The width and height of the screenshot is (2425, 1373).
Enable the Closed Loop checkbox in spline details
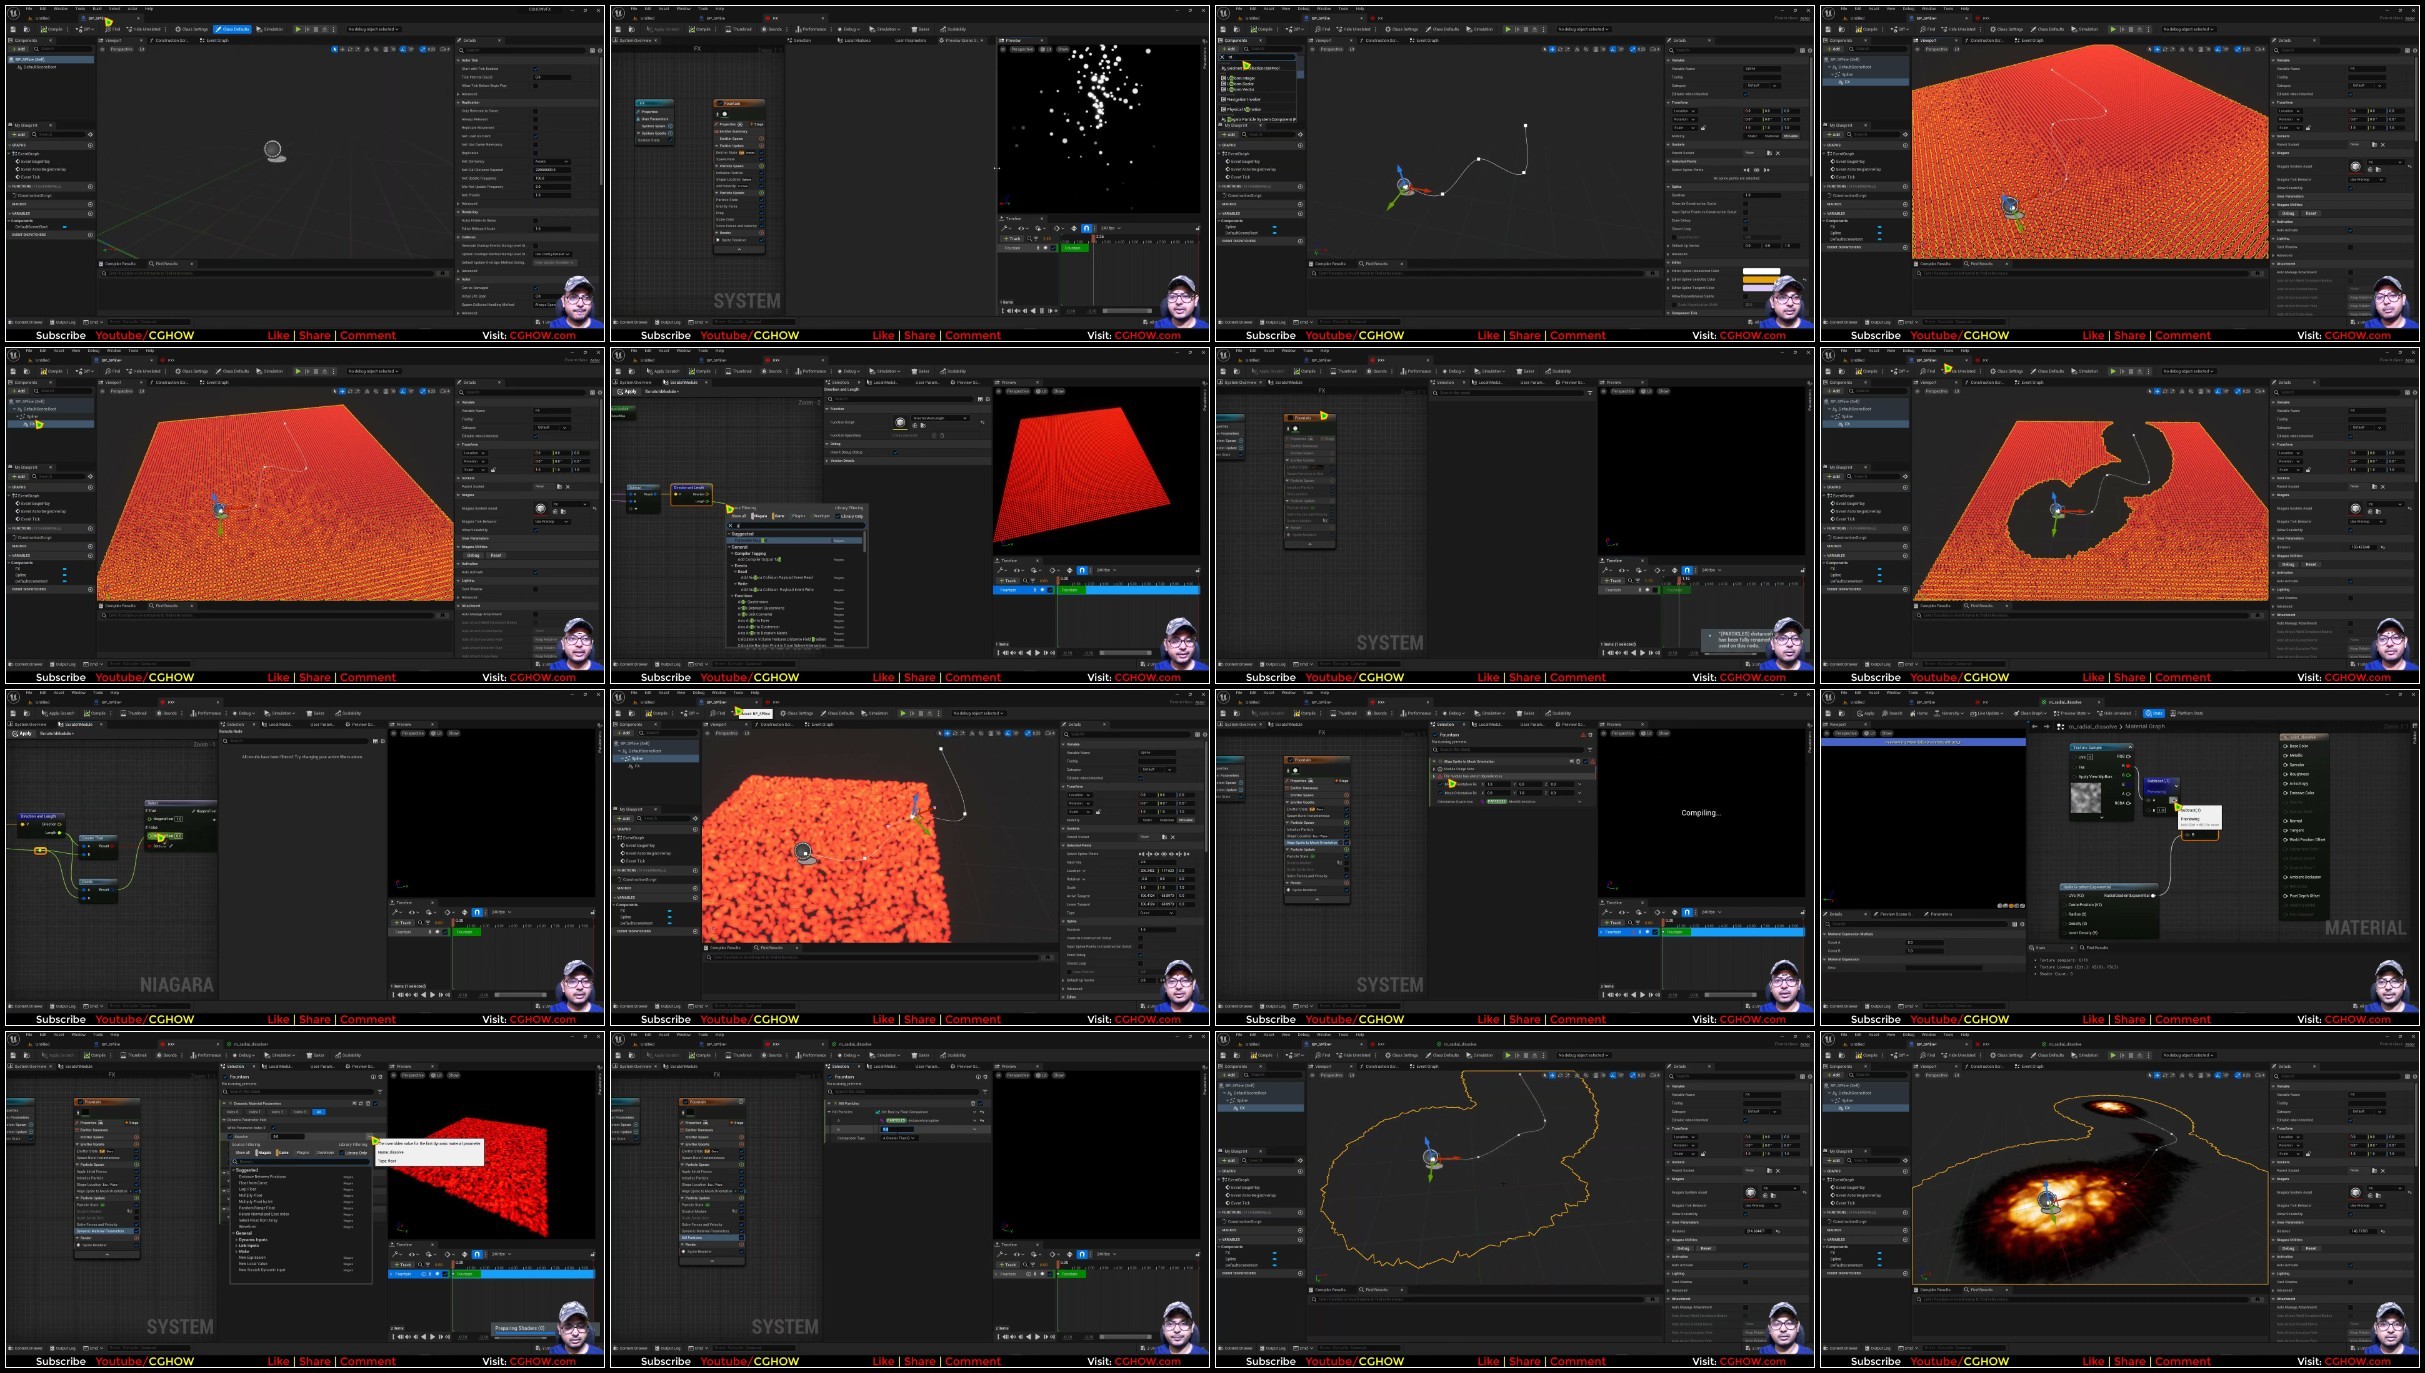[1745, 229]
